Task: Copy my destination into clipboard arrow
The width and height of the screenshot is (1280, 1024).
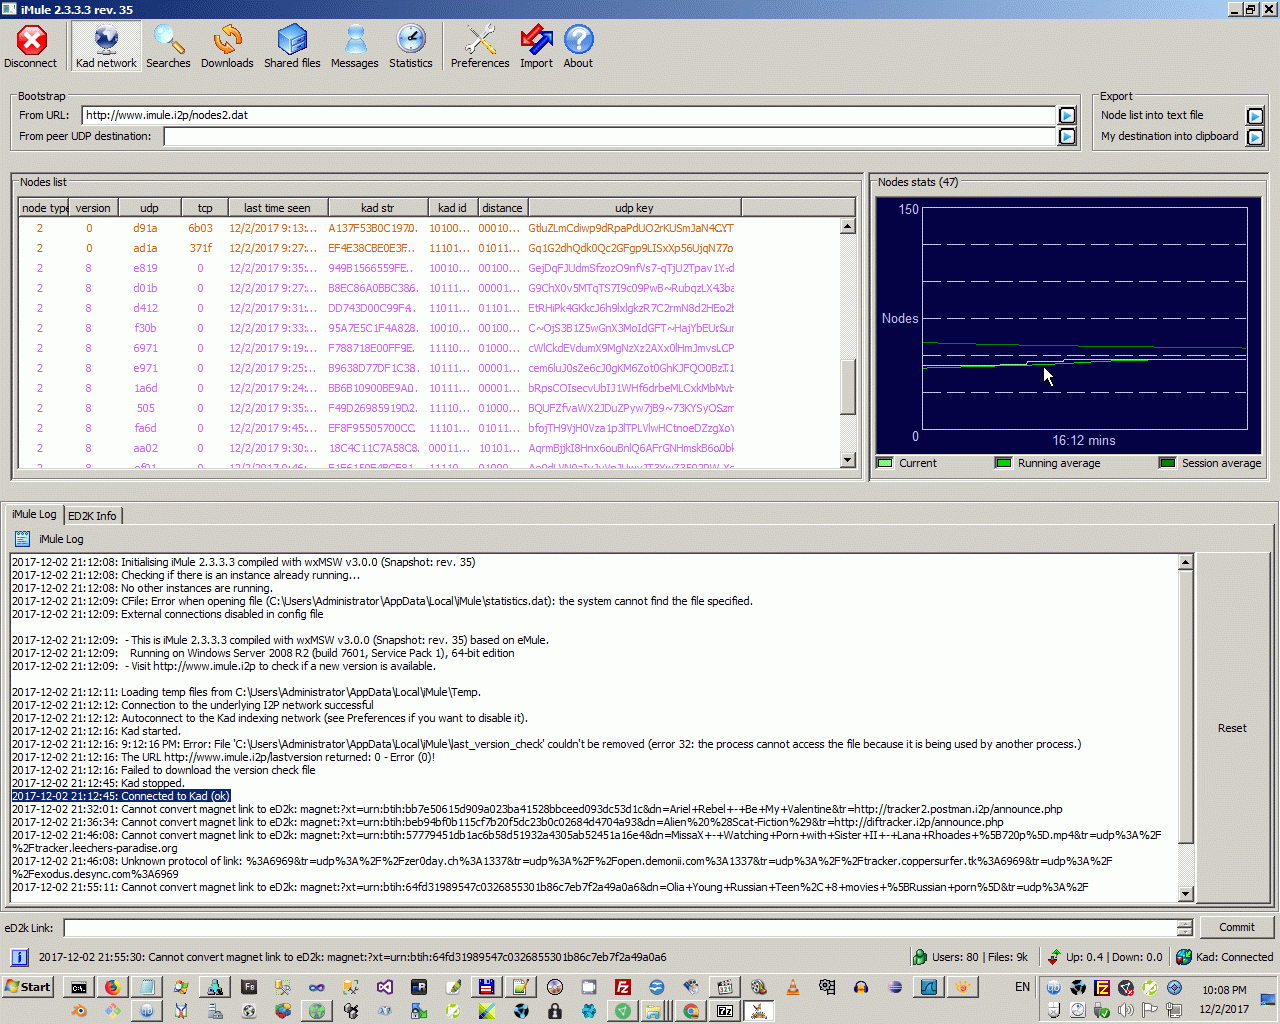Action: [1255, 137]
